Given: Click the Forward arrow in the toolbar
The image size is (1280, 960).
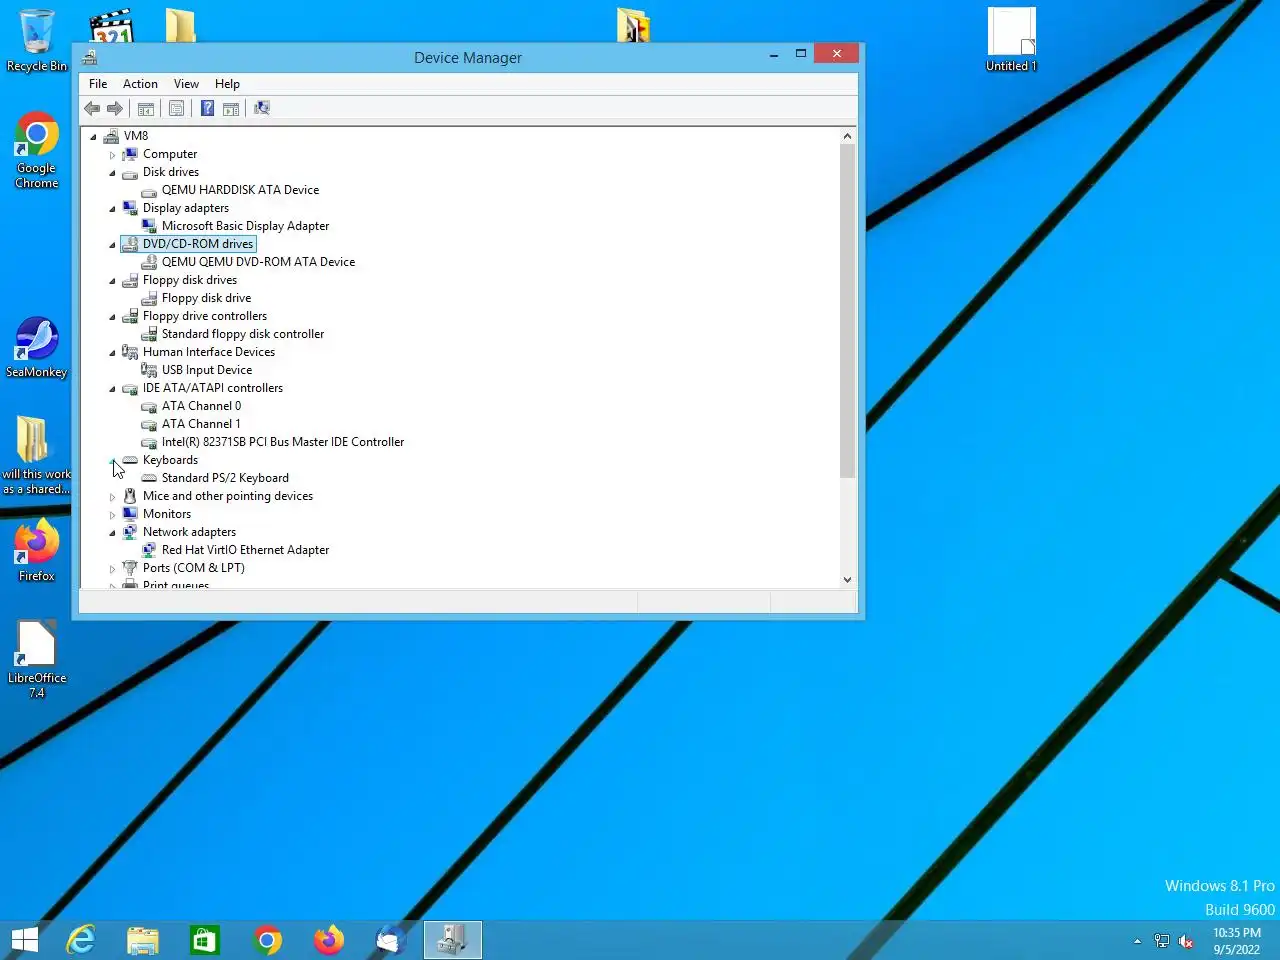Looking at the screenshot, I should [x=115, y=108].
